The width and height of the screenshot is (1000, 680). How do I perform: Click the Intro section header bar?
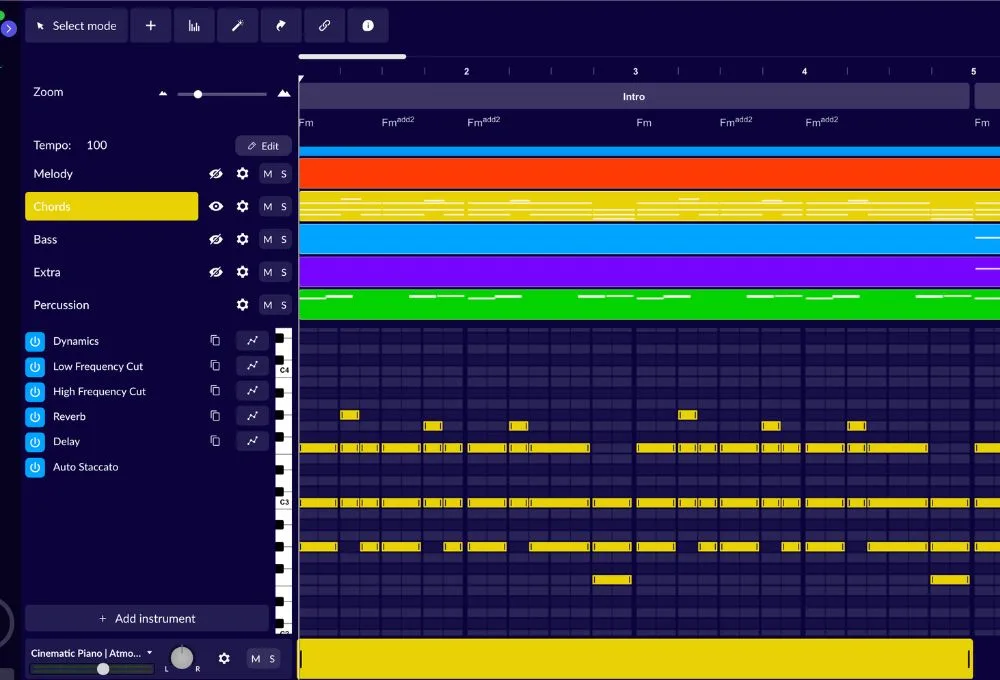coord(634,96)
